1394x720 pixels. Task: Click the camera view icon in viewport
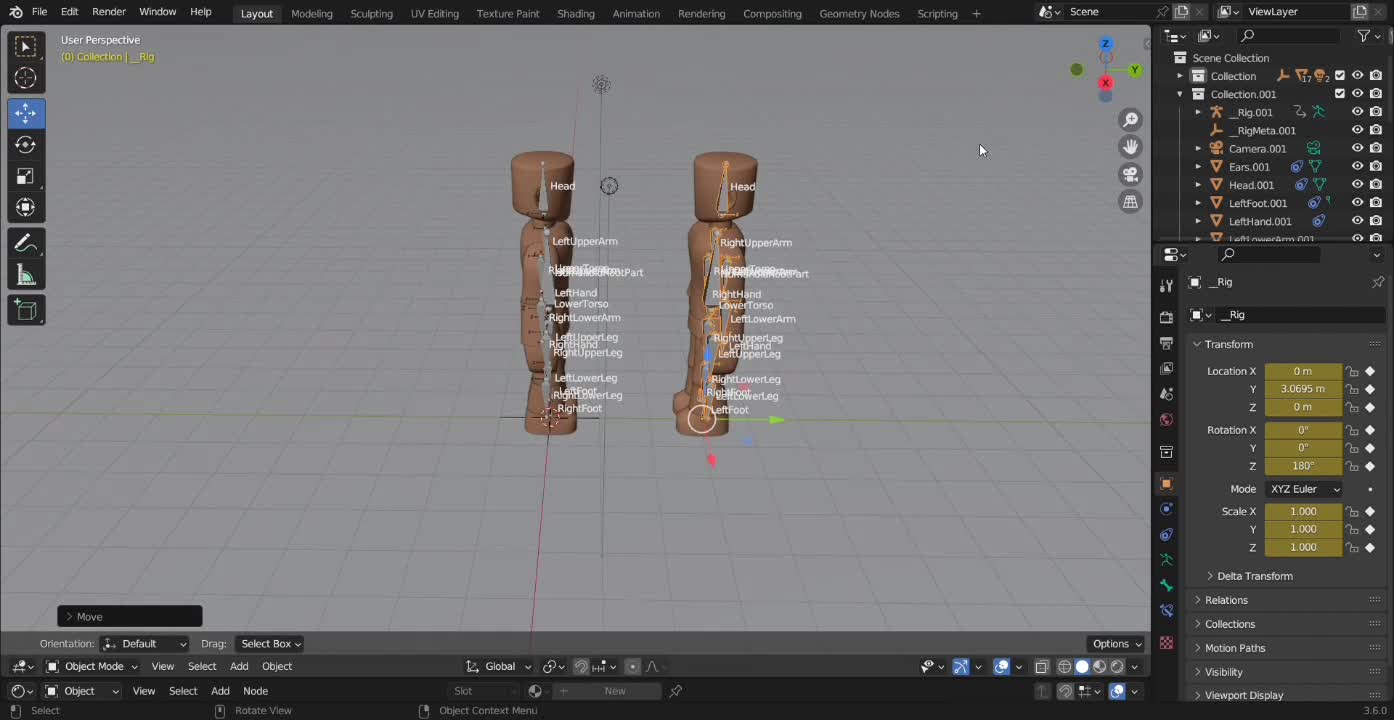tap(1131, 174)
